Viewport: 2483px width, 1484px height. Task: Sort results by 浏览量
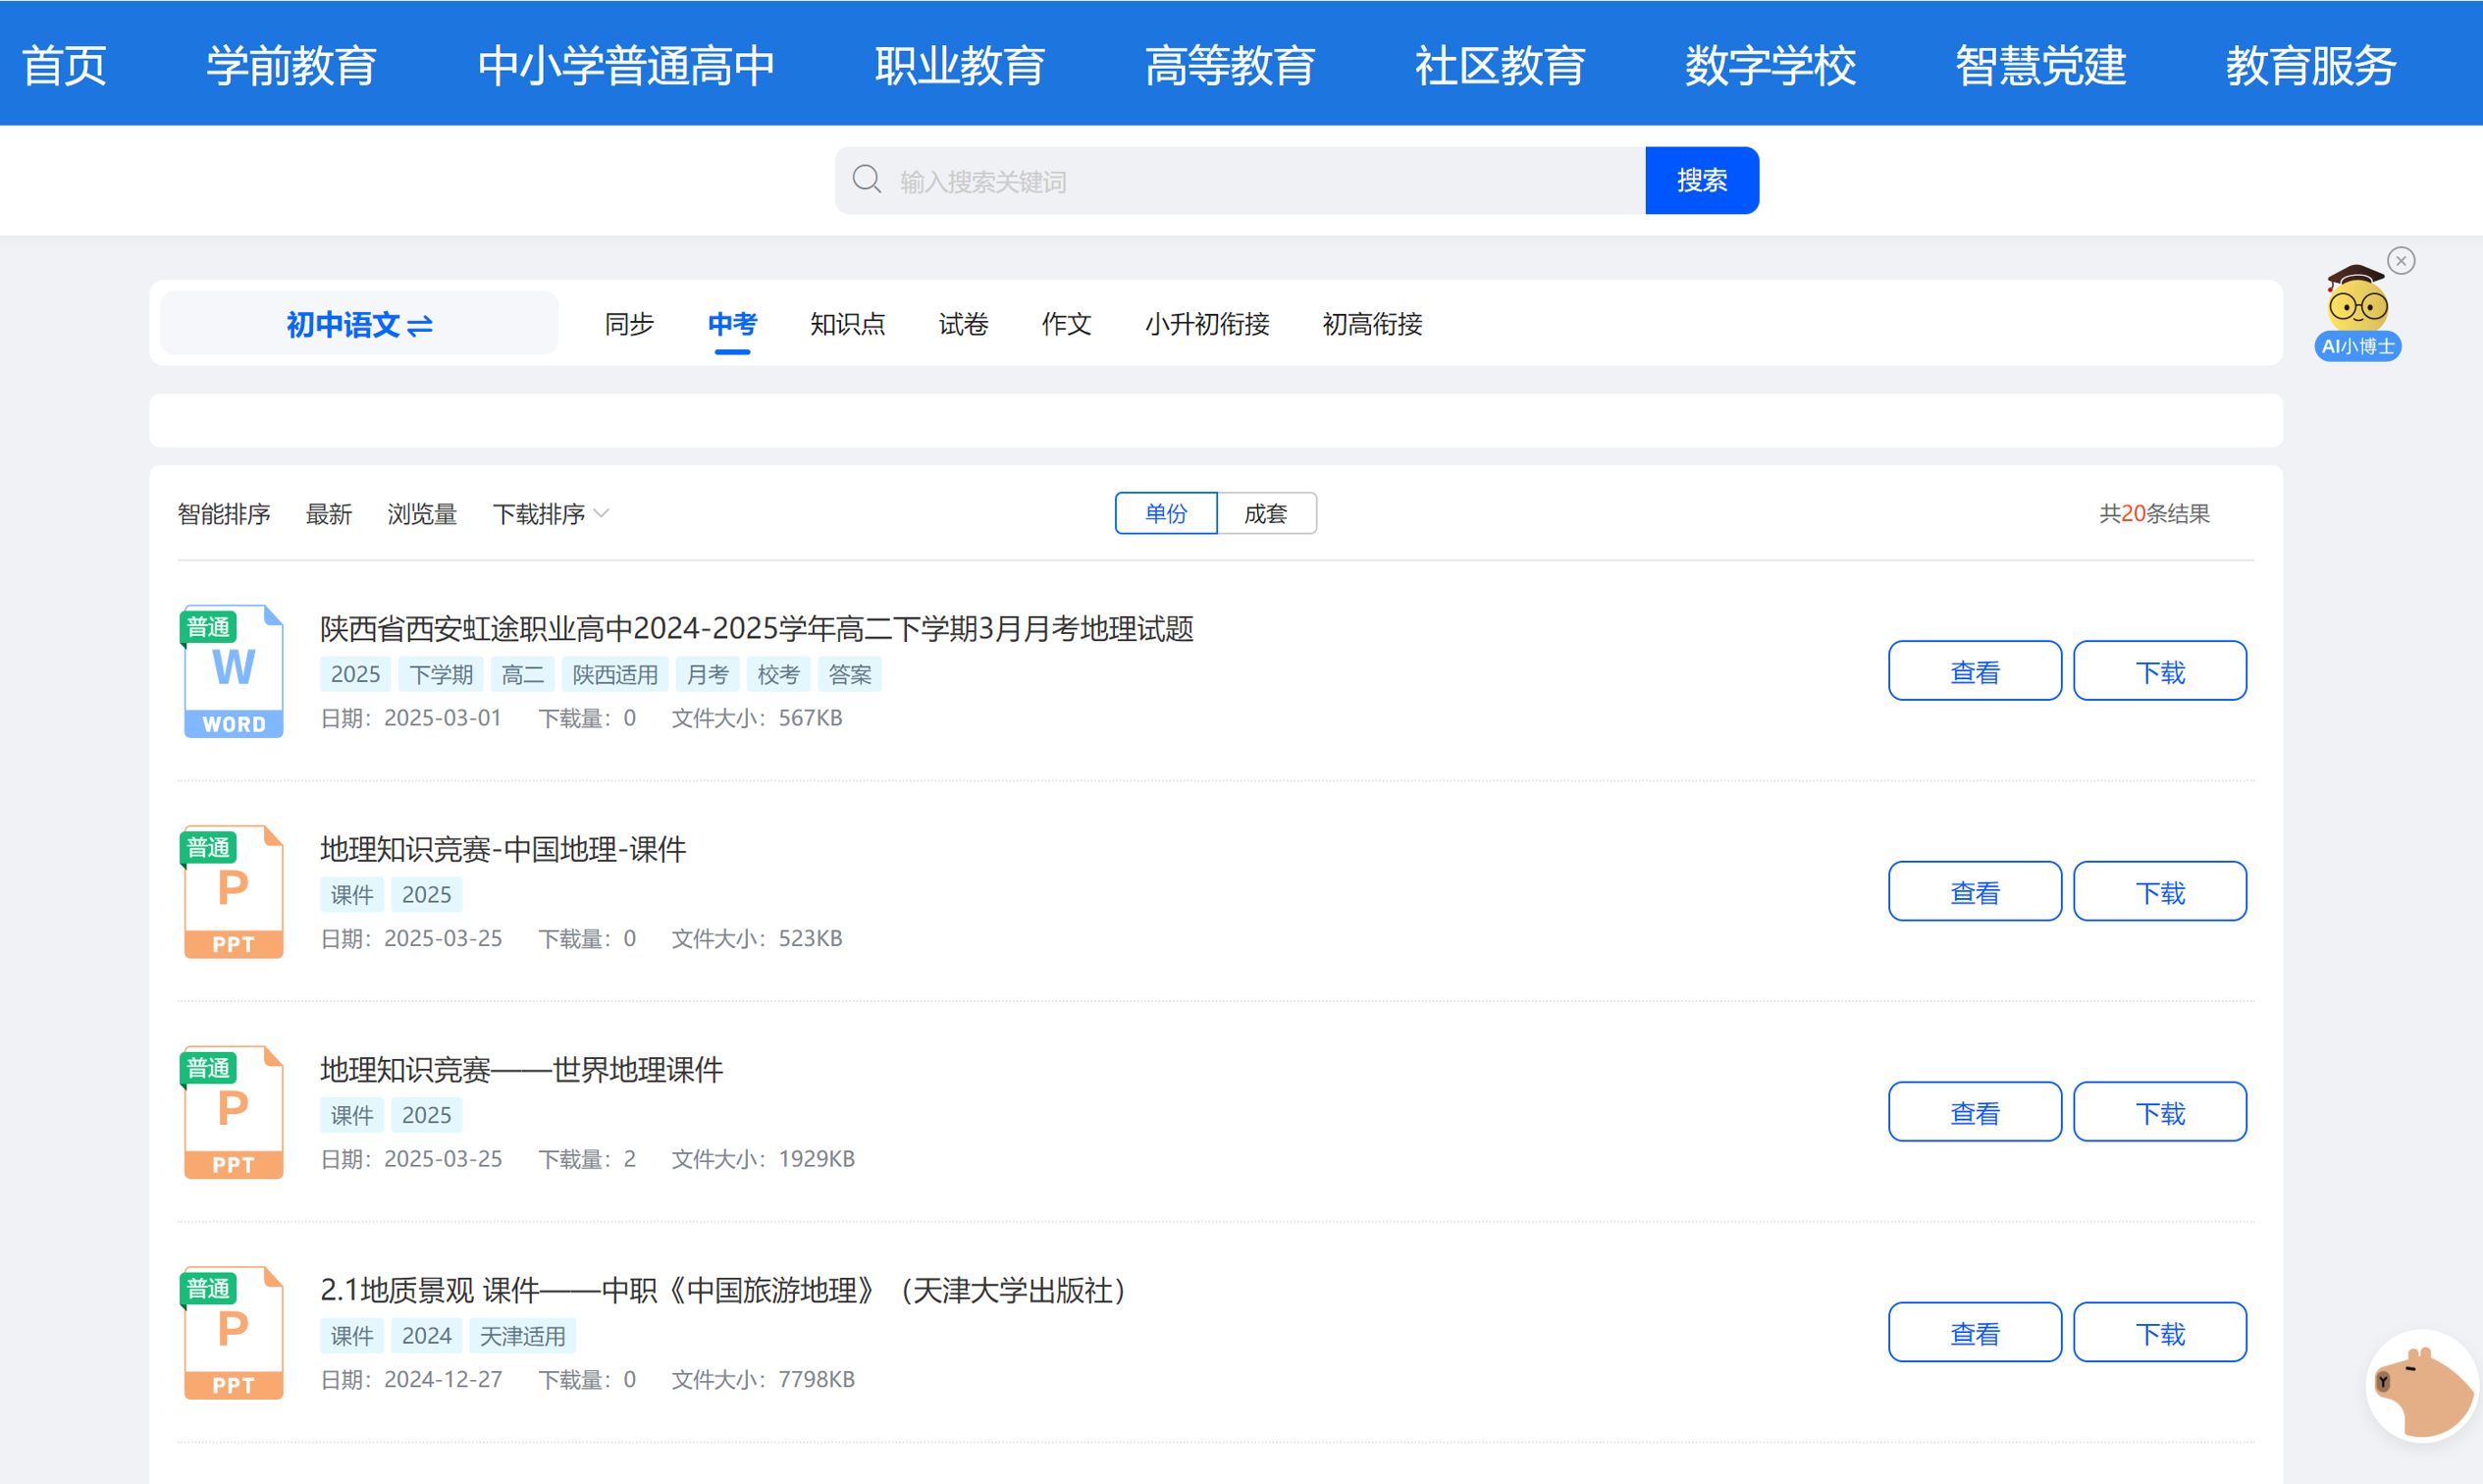(422, 514)
